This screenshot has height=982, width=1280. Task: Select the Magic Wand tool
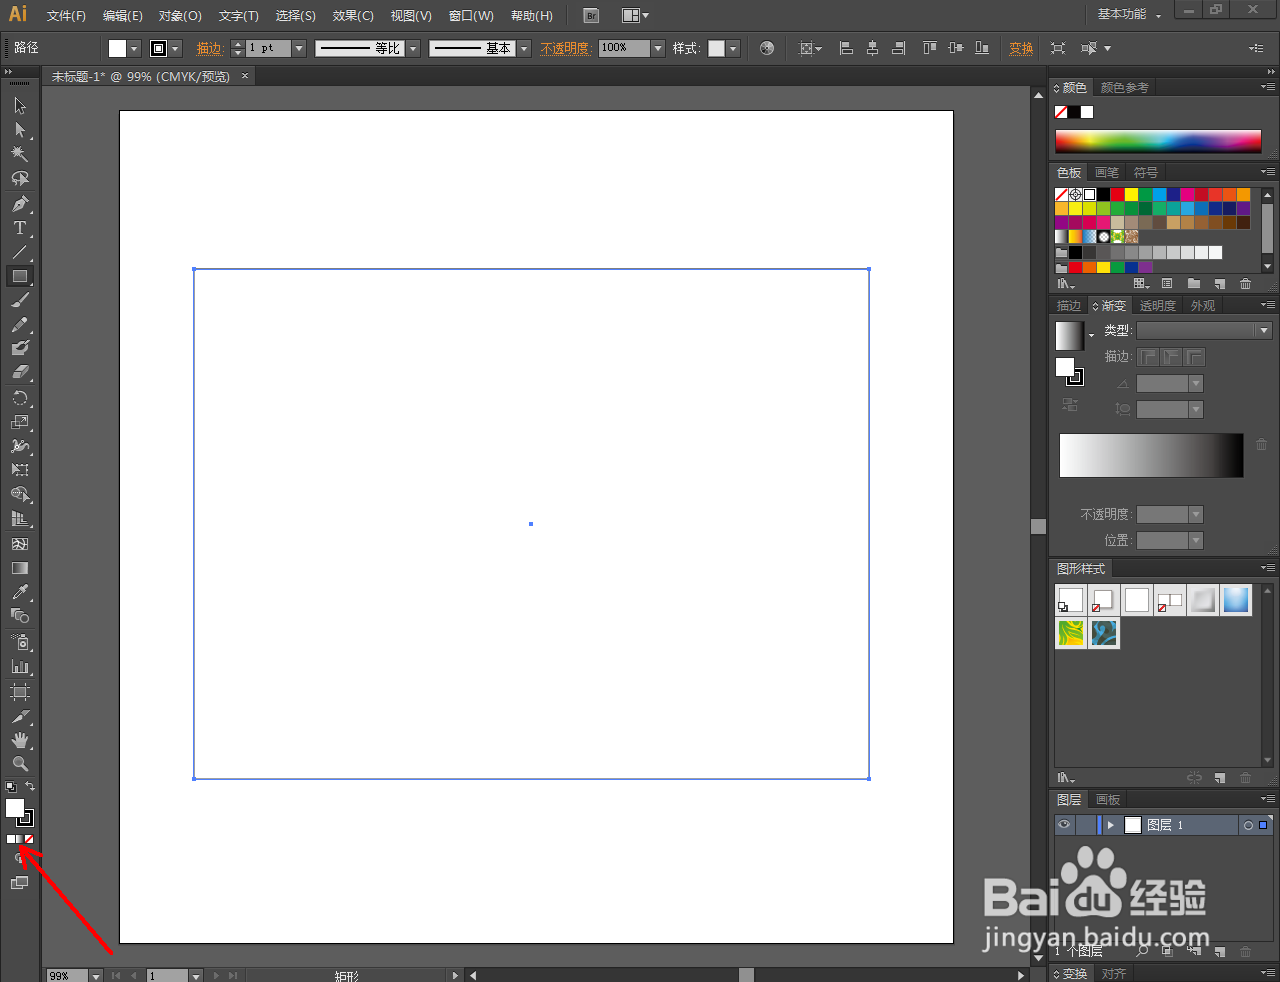(x=20, y=154)
